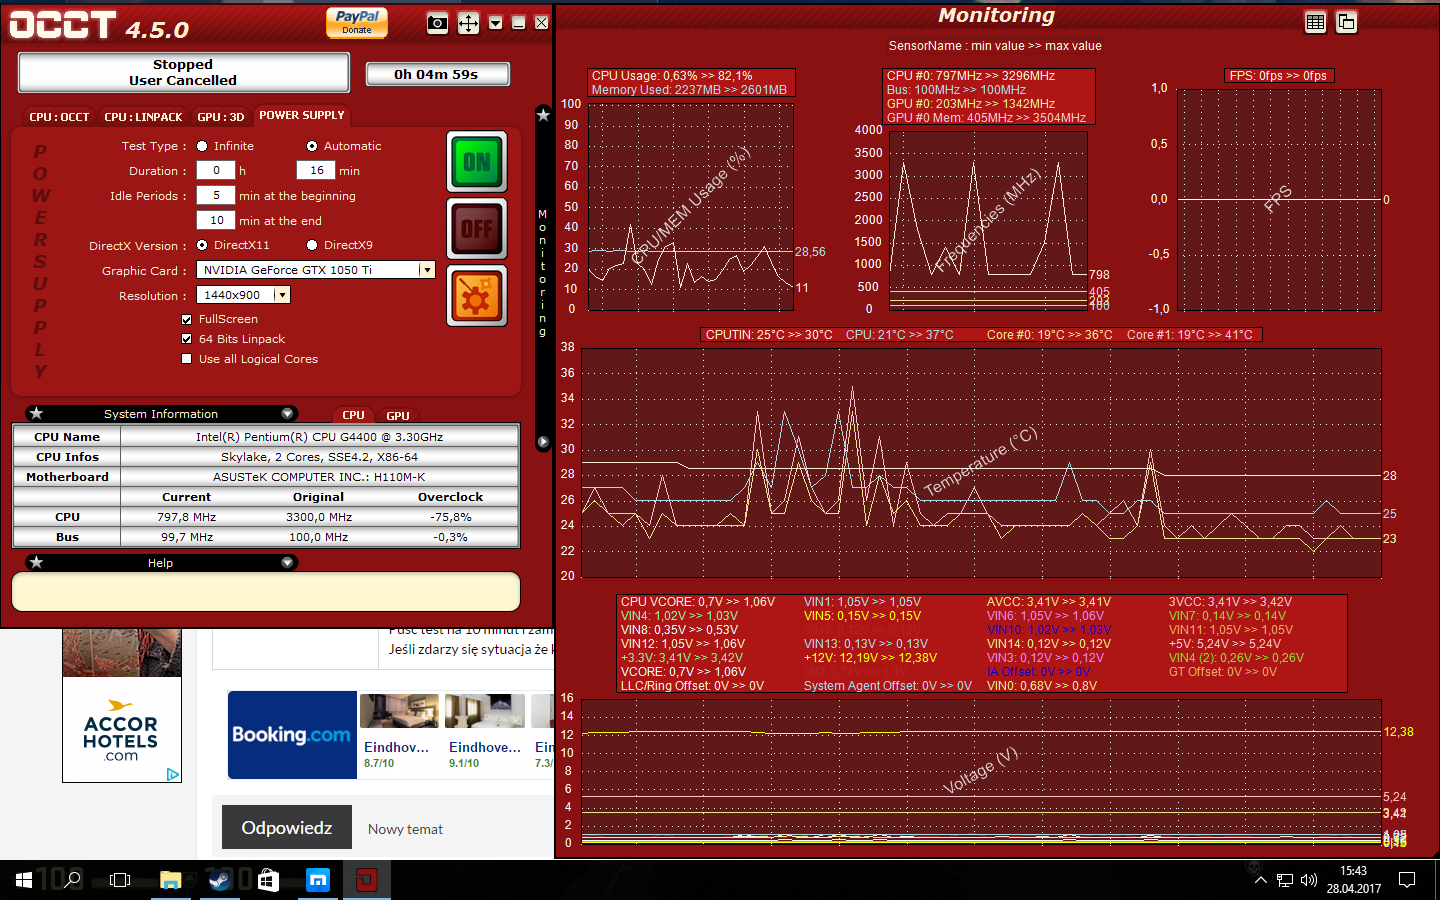Select the POWER SUPPLY tab
The image size is (1440, 900).
[302, 115]
